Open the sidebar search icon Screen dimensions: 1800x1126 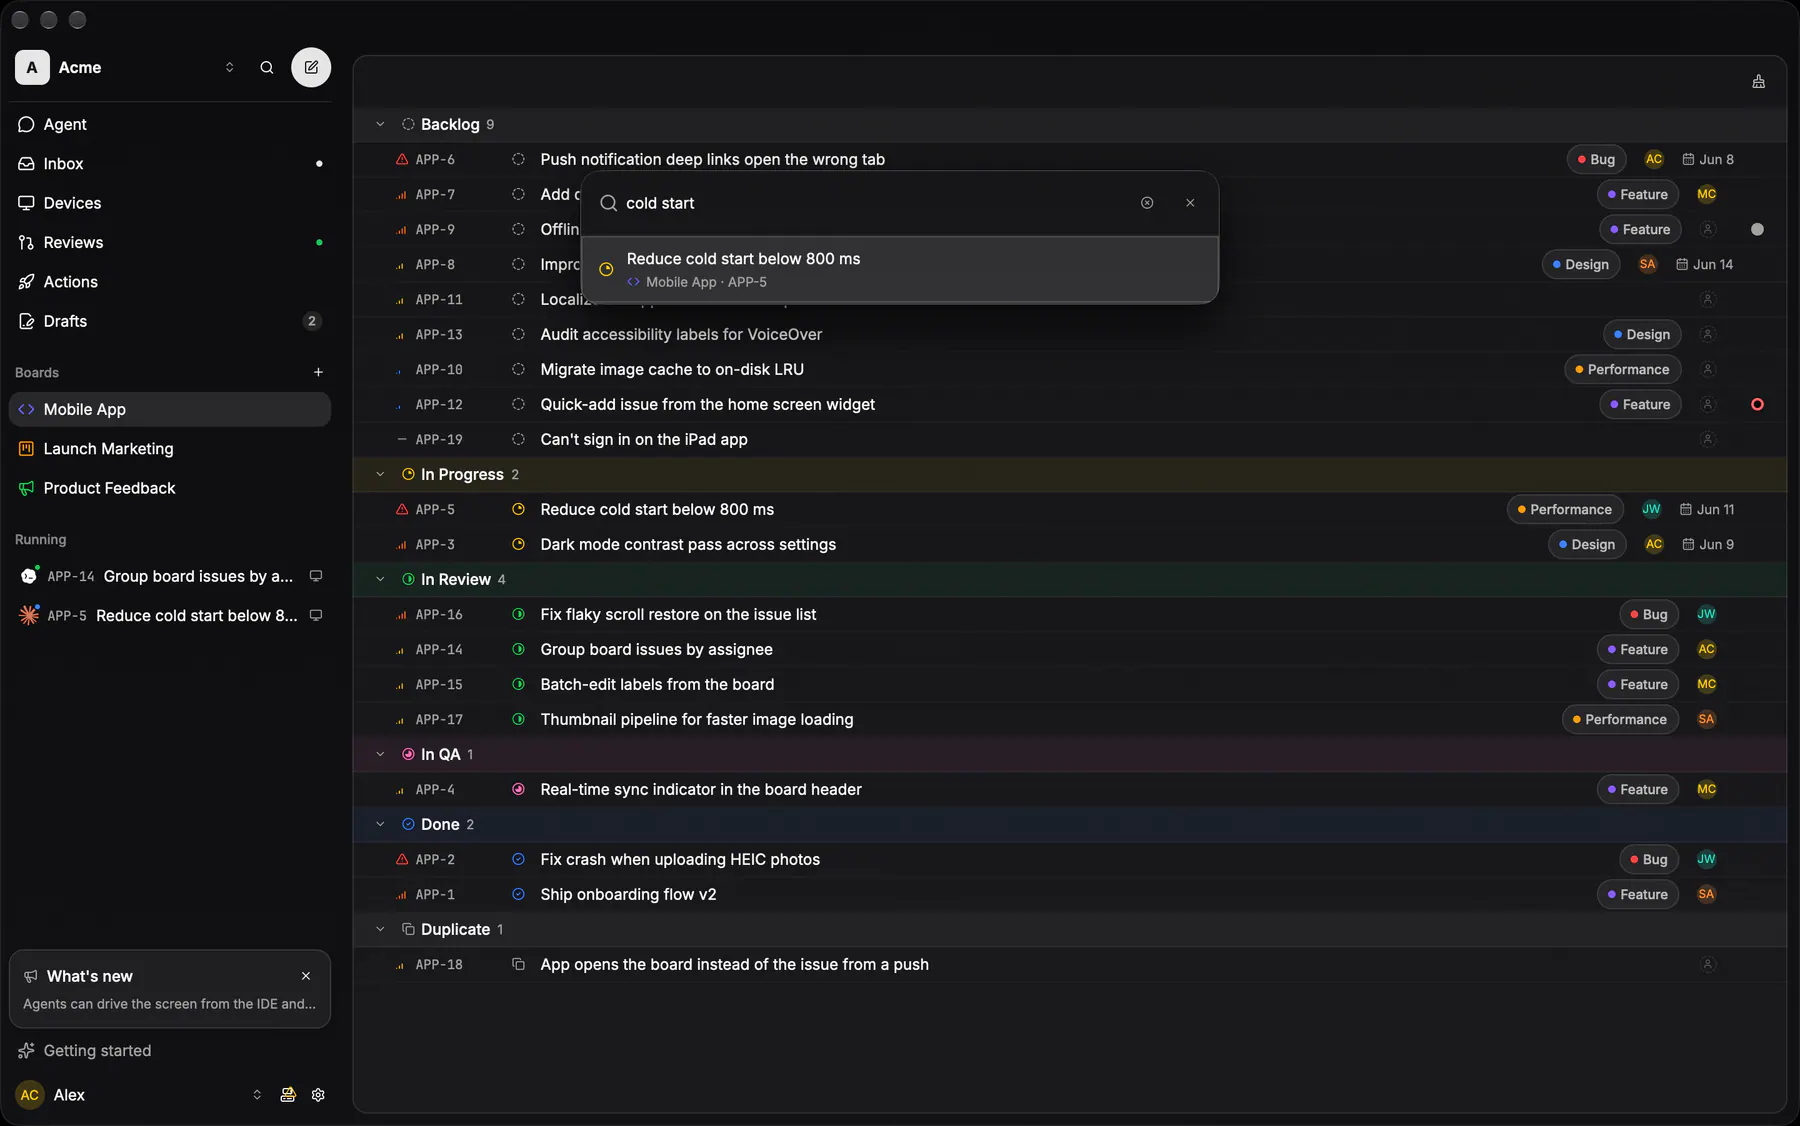(267, 67)
